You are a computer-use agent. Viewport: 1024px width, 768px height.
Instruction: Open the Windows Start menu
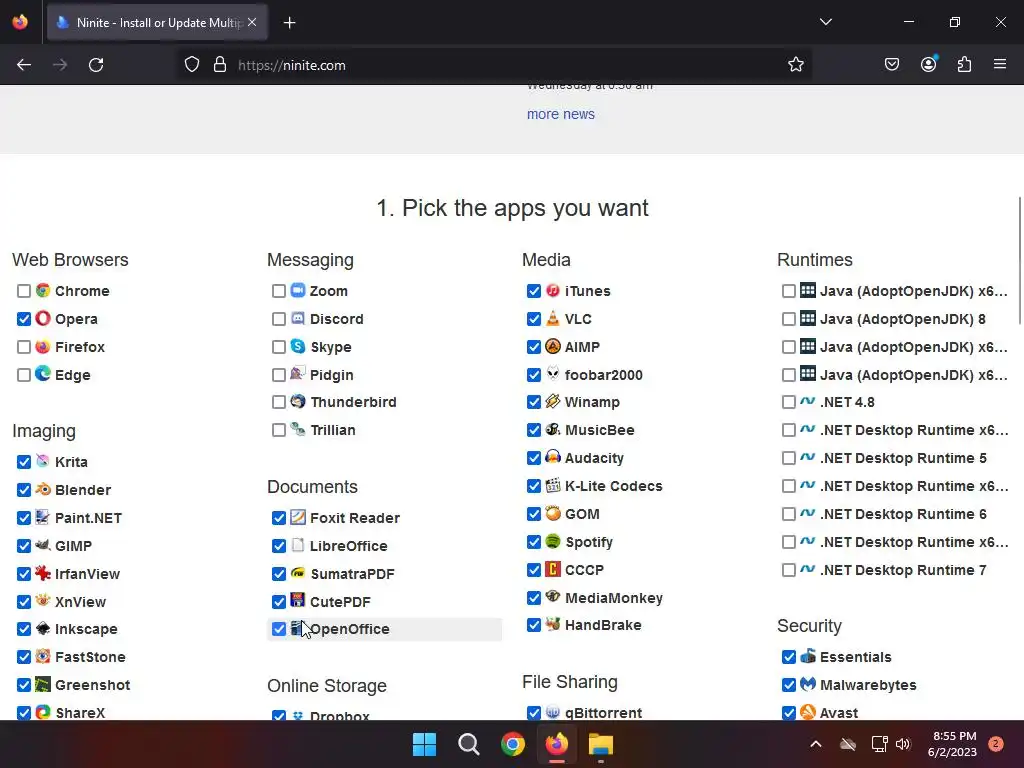[424, 744]
